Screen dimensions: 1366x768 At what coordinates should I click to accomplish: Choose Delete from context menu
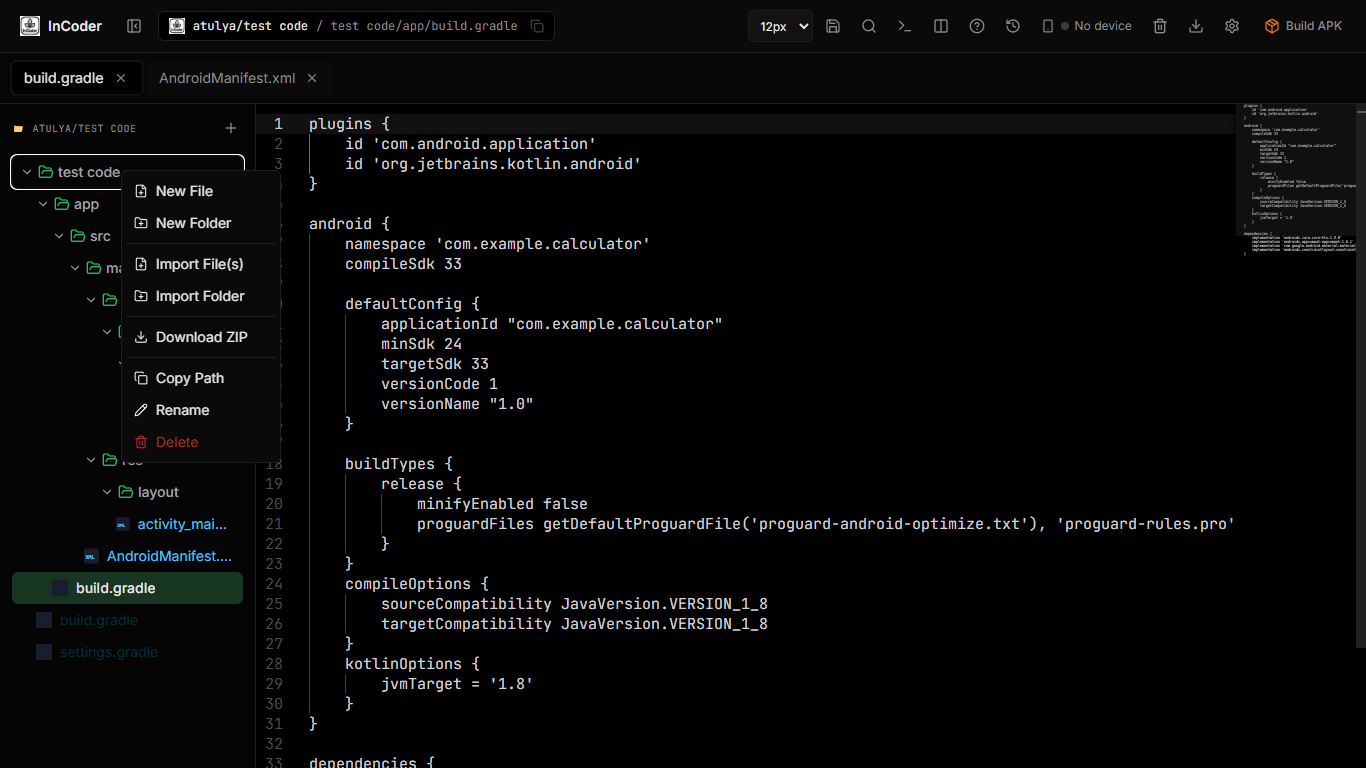coord(200,442)
